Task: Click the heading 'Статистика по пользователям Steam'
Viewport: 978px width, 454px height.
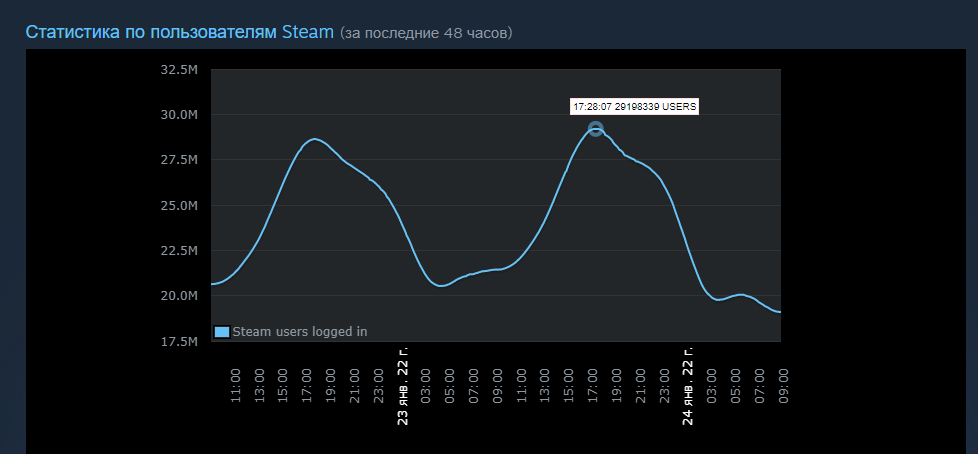Action: click(x=180, y=32)
